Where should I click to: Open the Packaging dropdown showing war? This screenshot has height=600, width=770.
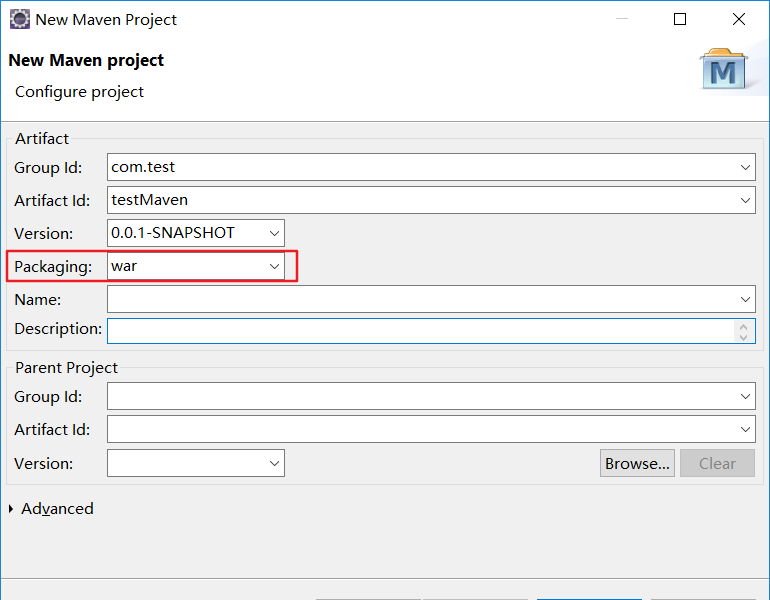(274, 266)
